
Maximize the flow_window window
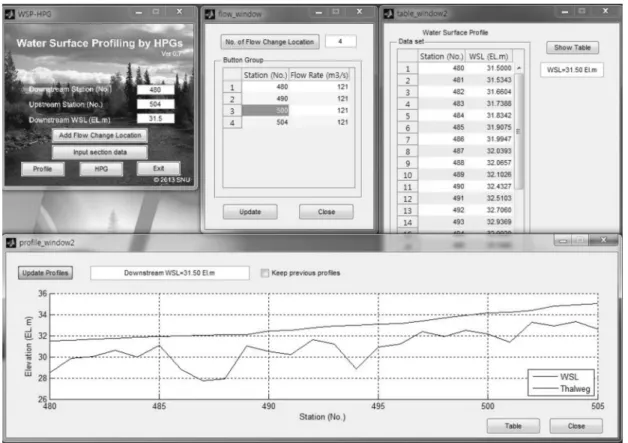tap(336, 12)
